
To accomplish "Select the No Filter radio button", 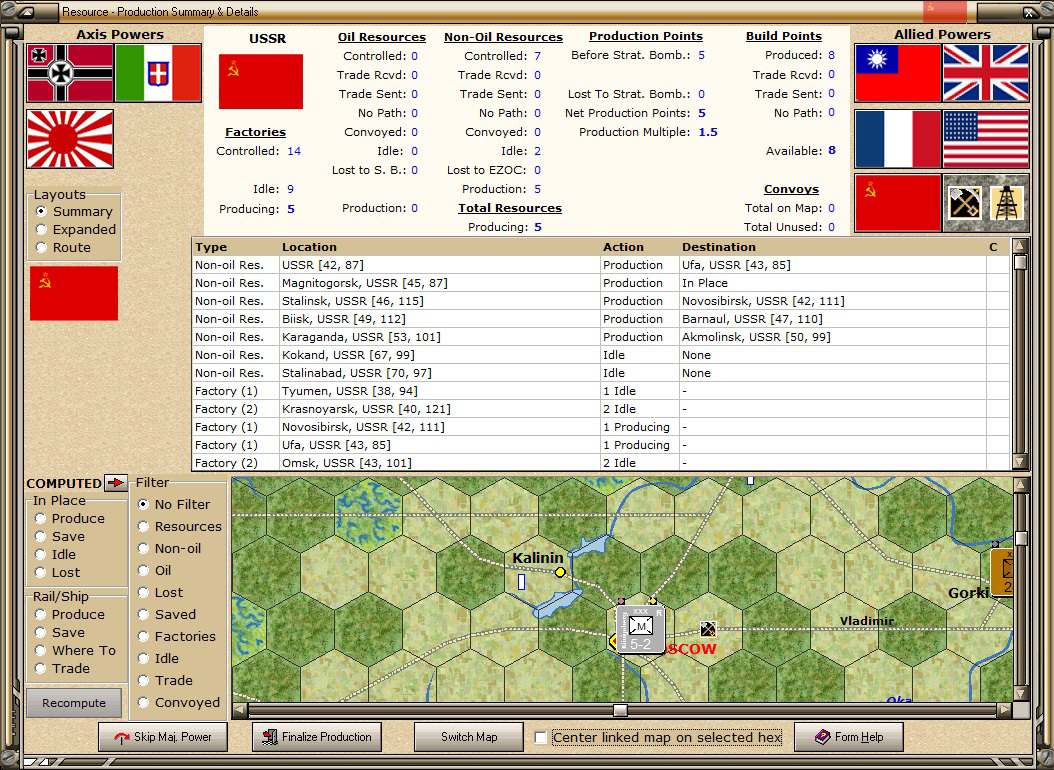I will (x=143, y=504).
